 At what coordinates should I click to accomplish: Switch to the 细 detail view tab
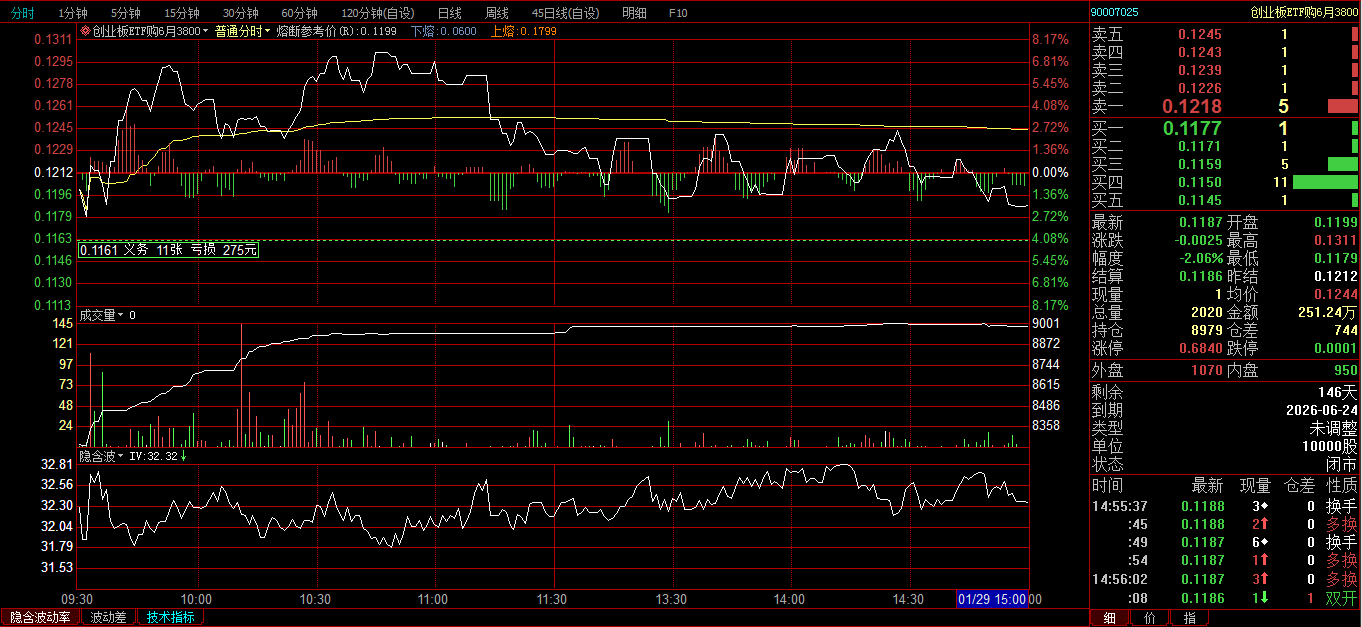tap(1110, 618)
